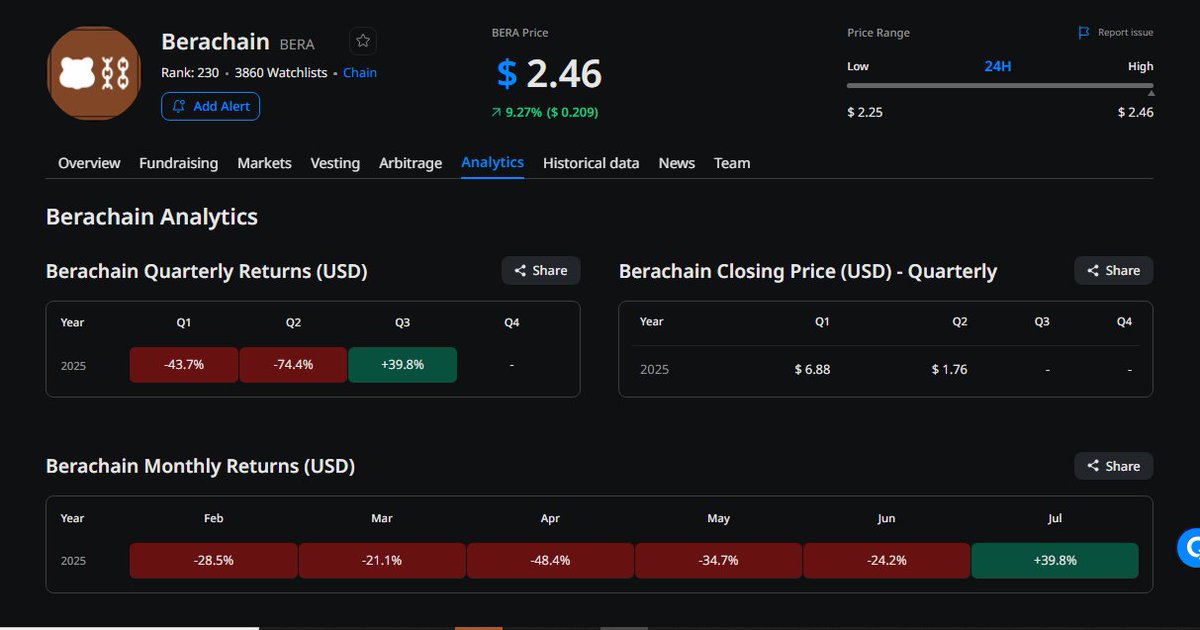This screenshot has width=1200, height=630.
Task: Click the 9.27% ($ 0.209) change
Action: click(x=545, y=112)
